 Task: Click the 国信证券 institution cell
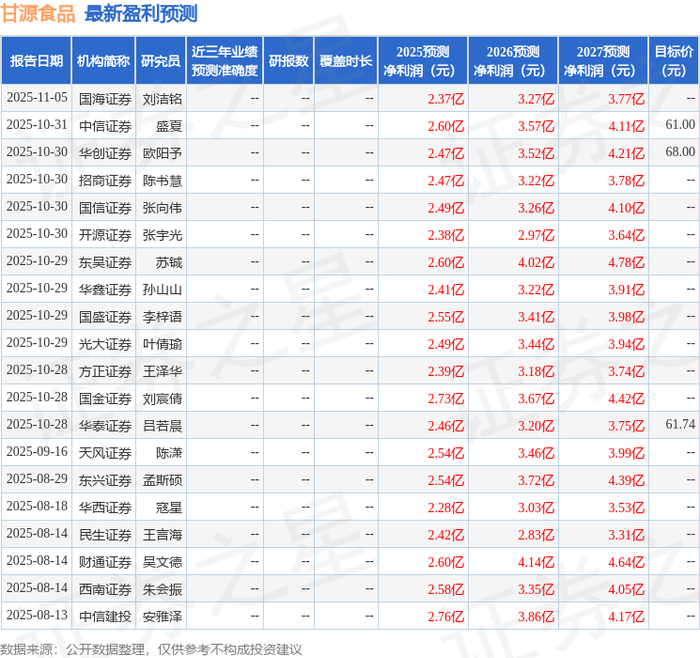(105, 208)
